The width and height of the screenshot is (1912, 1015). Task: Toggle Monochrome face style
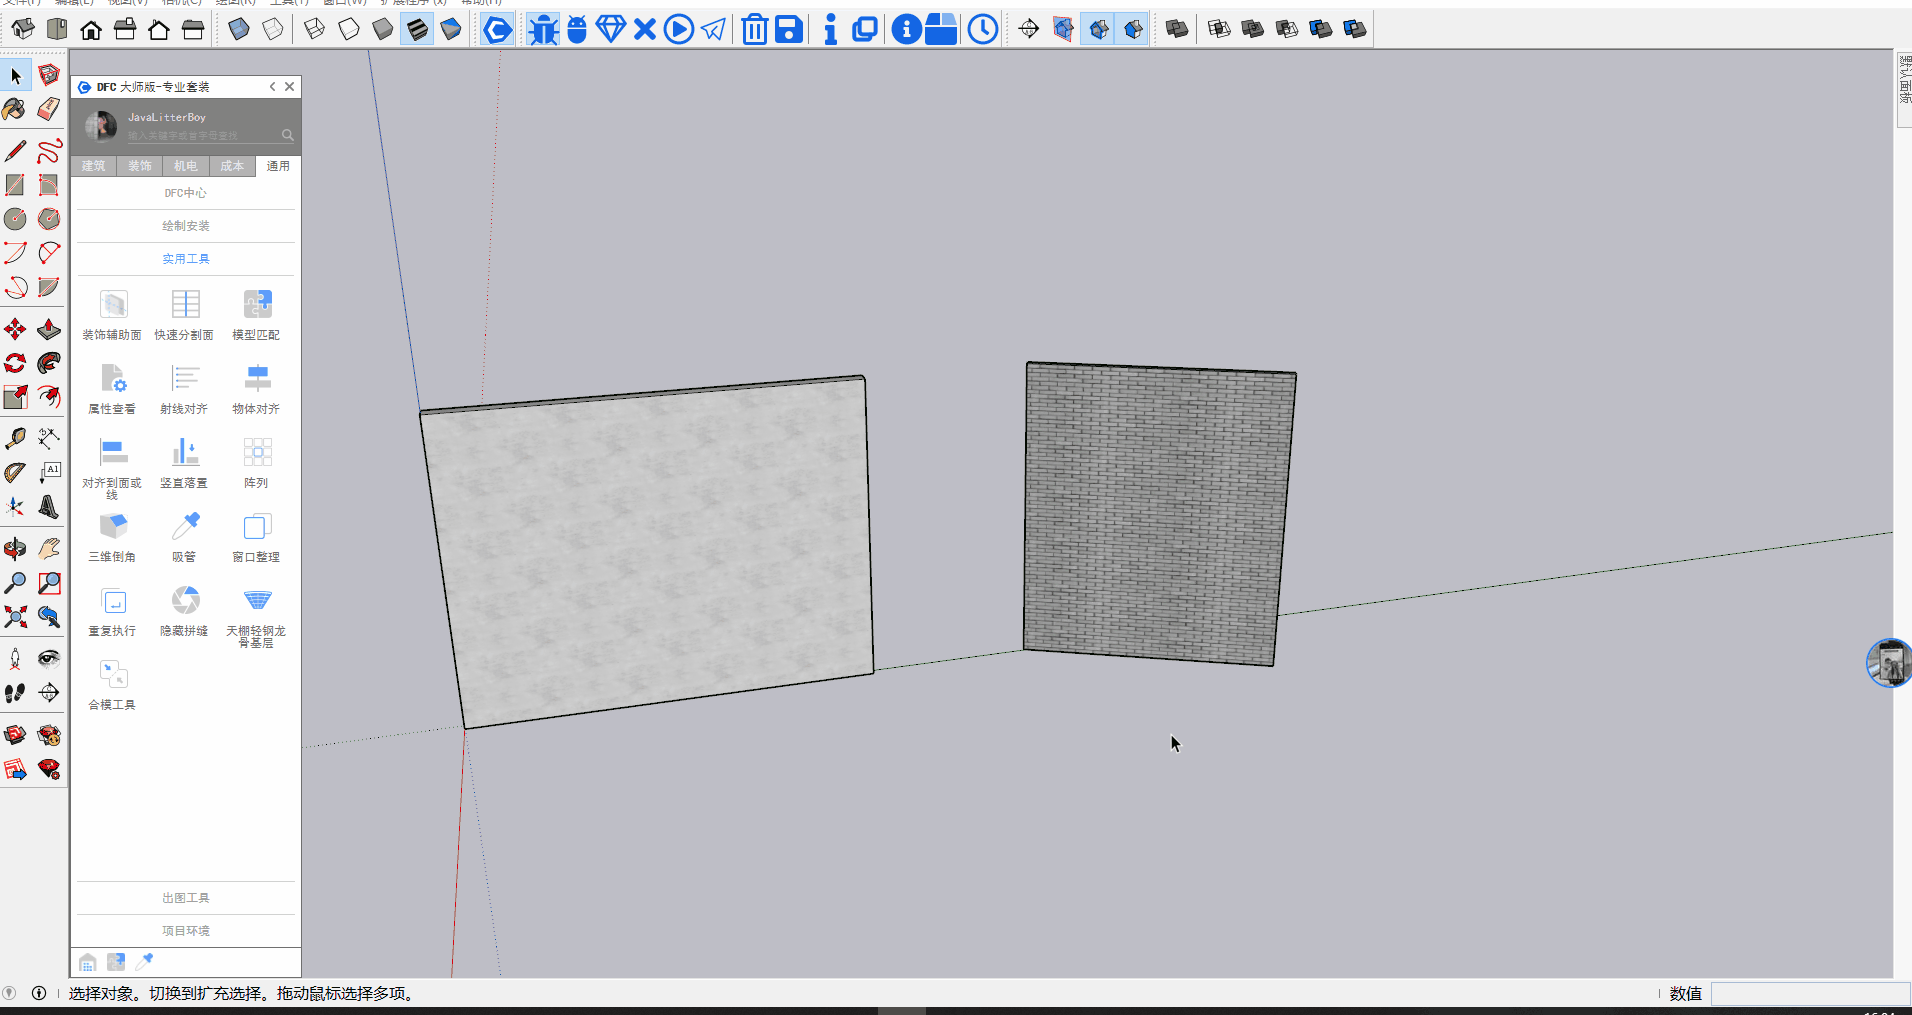[x=451, y=29]
